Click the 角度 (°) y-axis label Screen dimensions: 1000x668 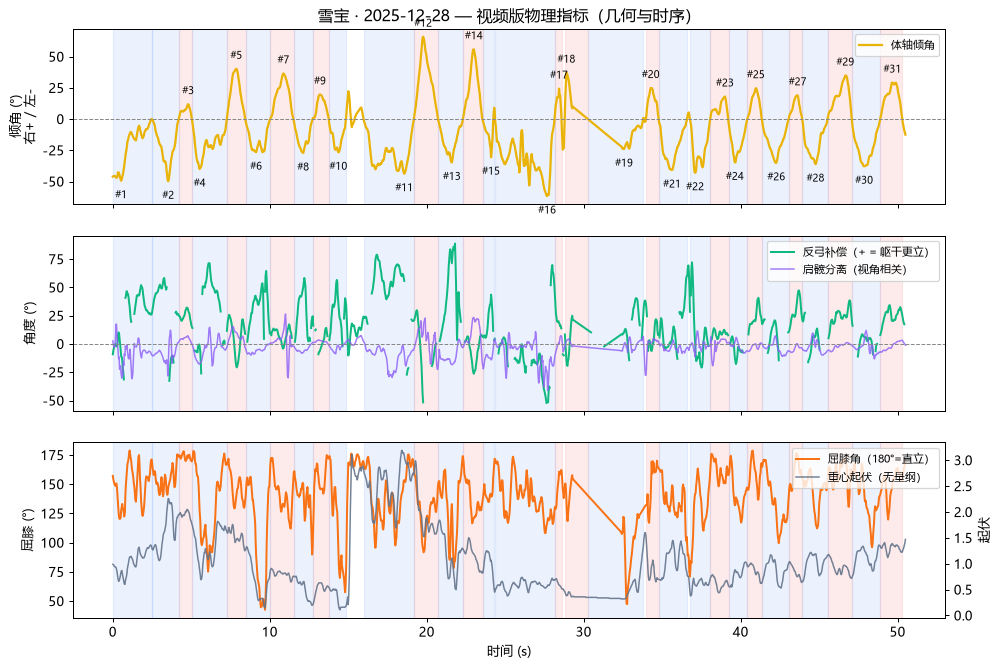coord(29,323)
